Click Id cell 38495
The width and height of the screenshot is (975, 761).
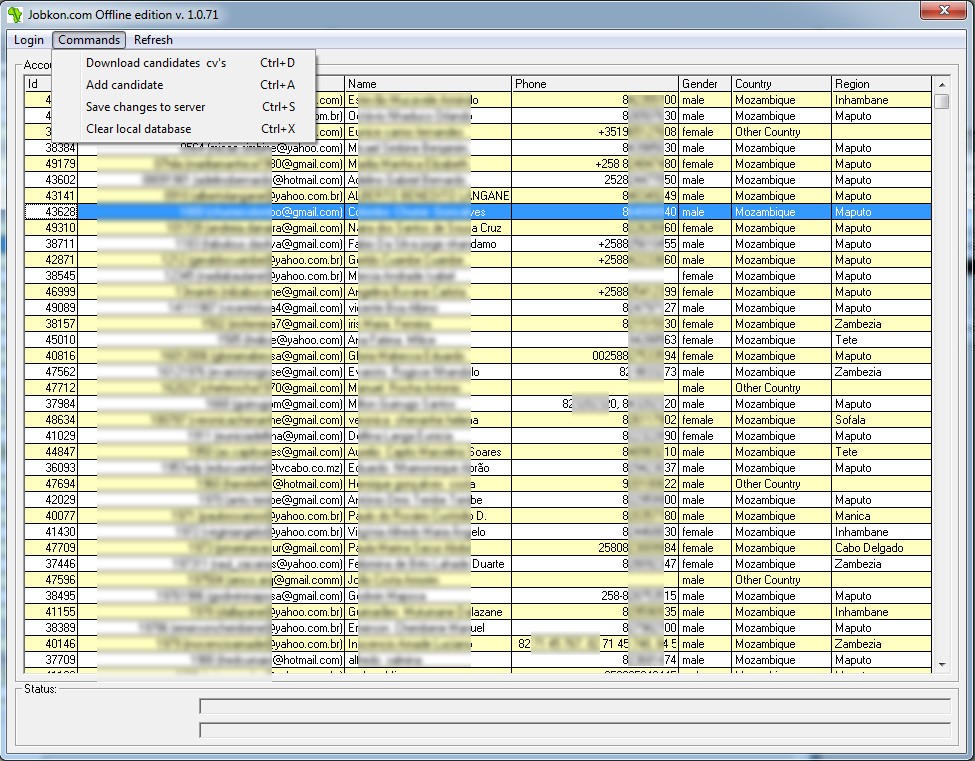[x=51, y=596]
